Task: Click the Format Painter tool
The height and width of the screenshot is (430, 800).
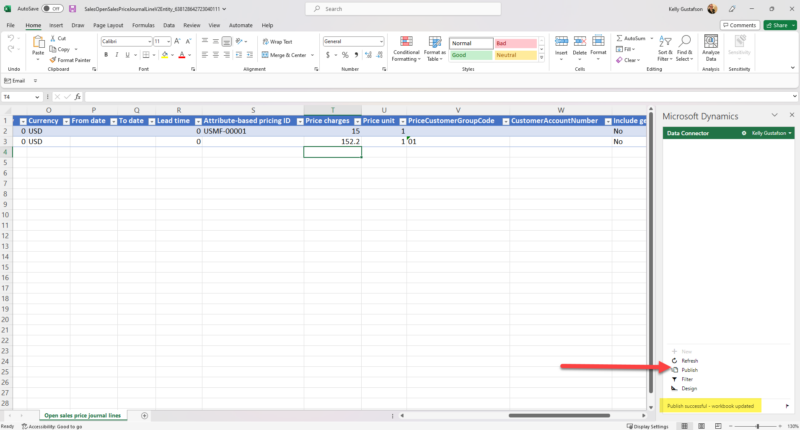Action: point(72,59)
